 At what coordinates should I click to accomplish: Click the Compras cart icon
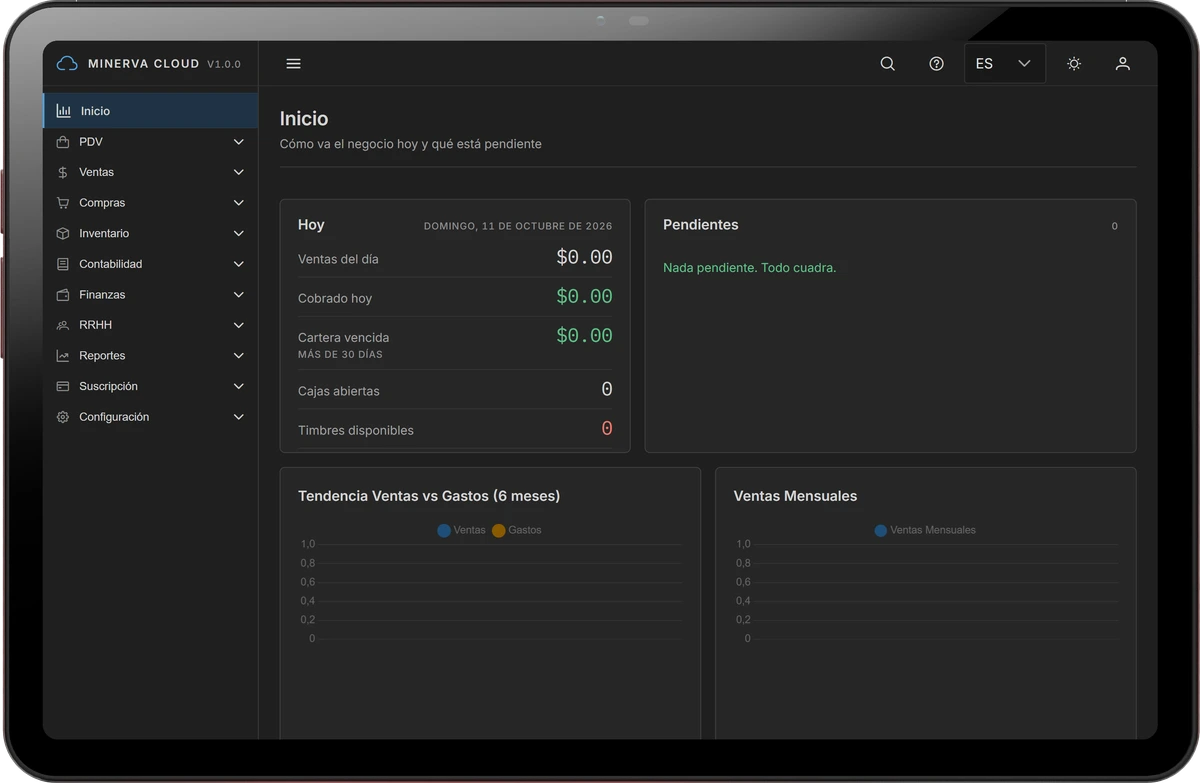63,203
